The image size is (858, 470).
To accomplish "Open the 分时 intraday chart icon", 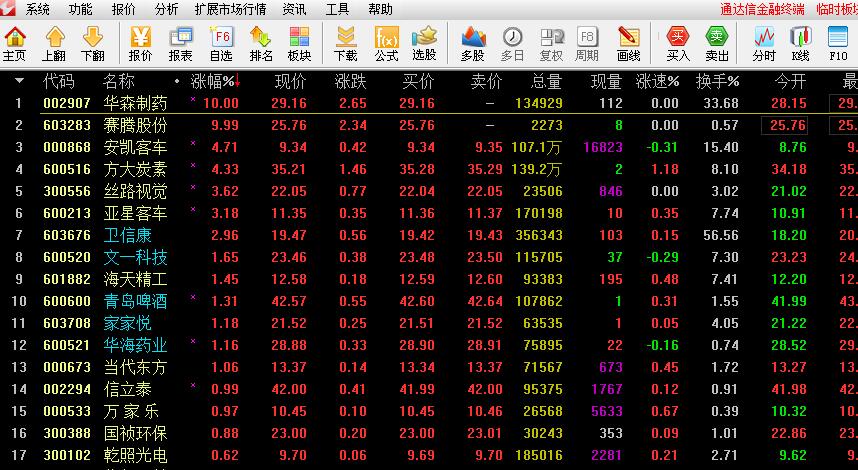I will coord(764,44).
